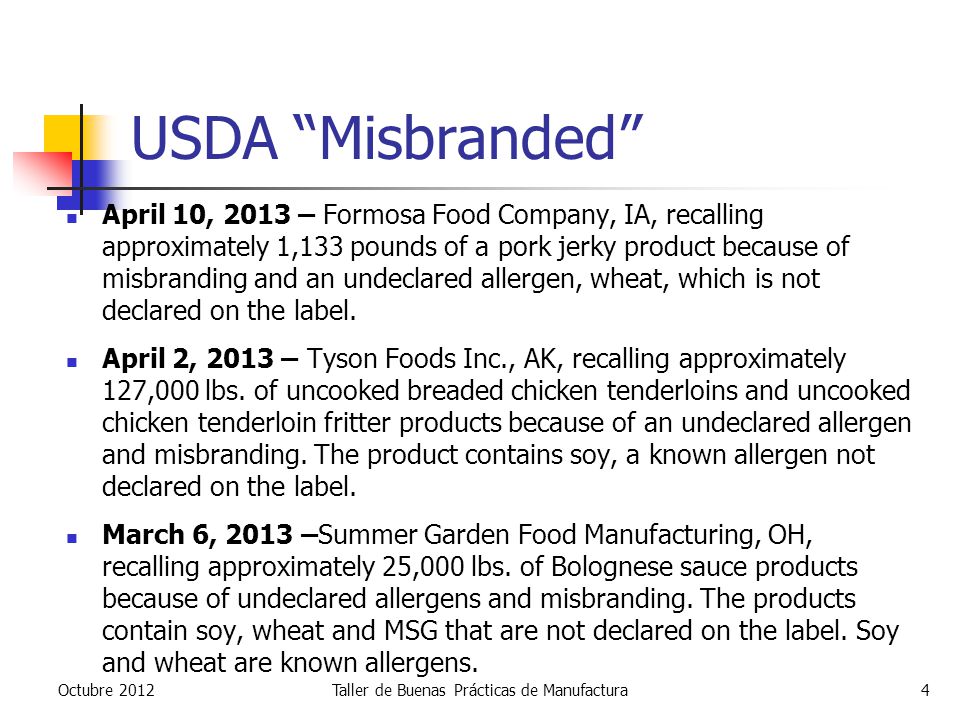Click footer Taller de Buenas Prácticas de Manufactura
Viewport: 960px width, 720px height.
coord(479,691)
